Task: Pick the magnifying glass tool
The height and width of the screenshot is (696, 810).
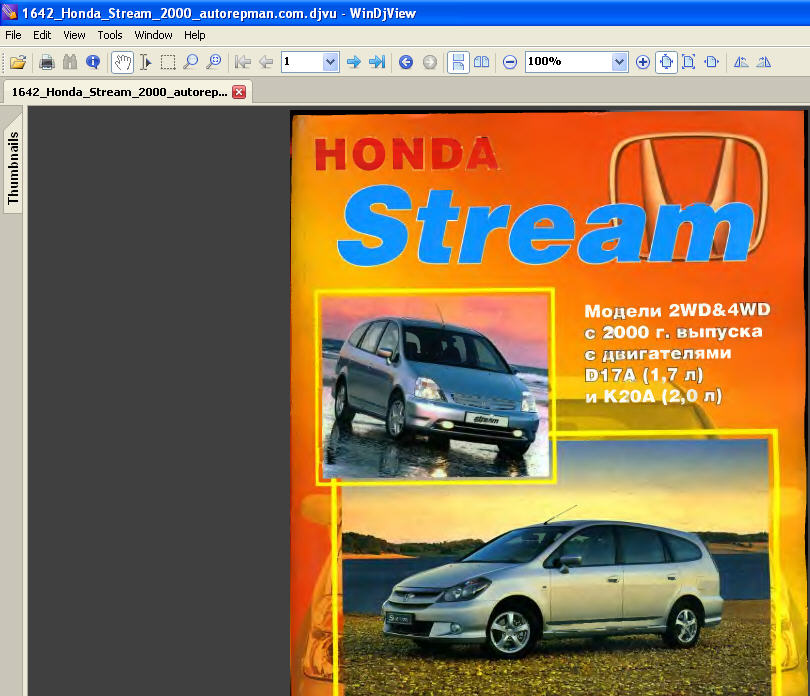Action: (191, 62)
